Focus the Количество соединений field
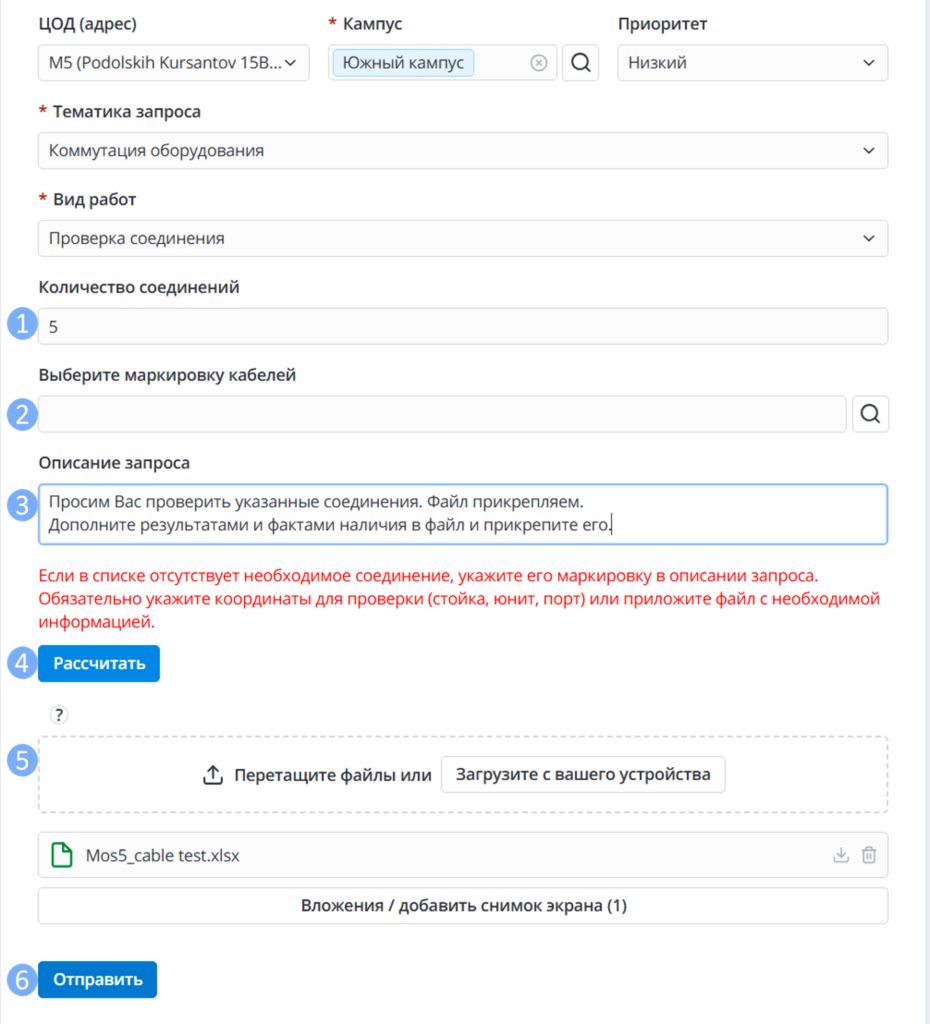930x1024 pixels. (x=463, y=327)
